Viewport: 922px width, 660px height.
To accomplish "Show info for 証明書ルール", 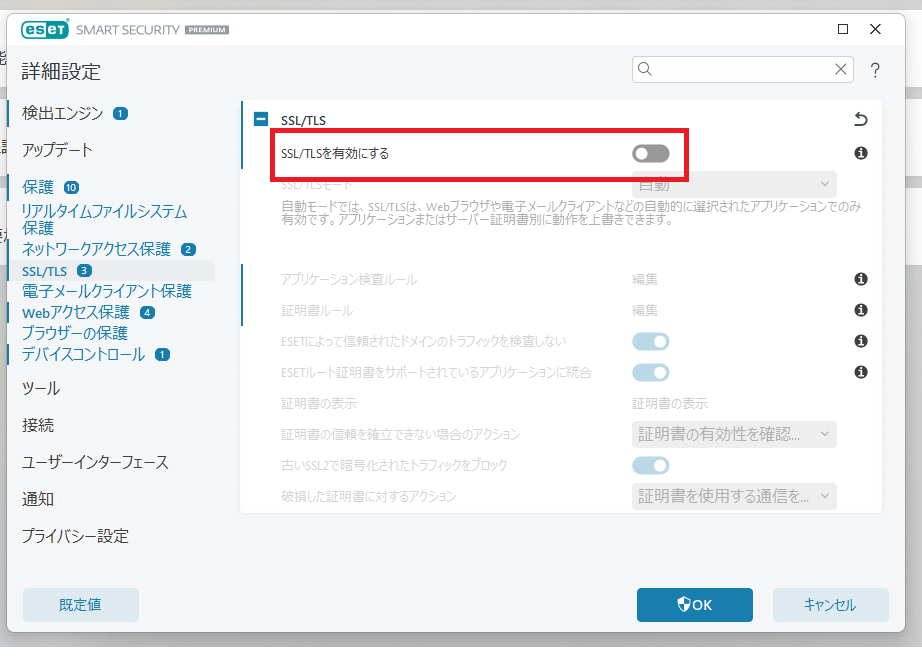I will coord(861,310).
